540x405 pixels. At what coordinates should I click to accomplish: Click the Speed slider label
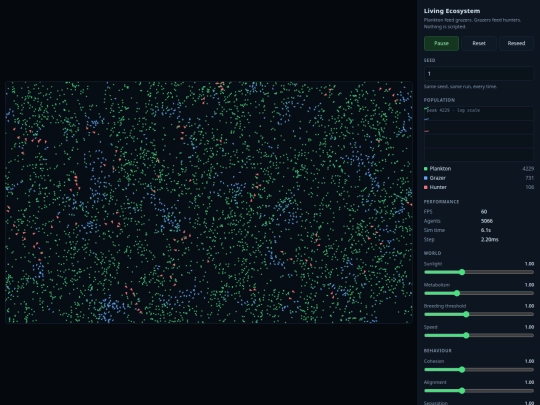(430, 327)
